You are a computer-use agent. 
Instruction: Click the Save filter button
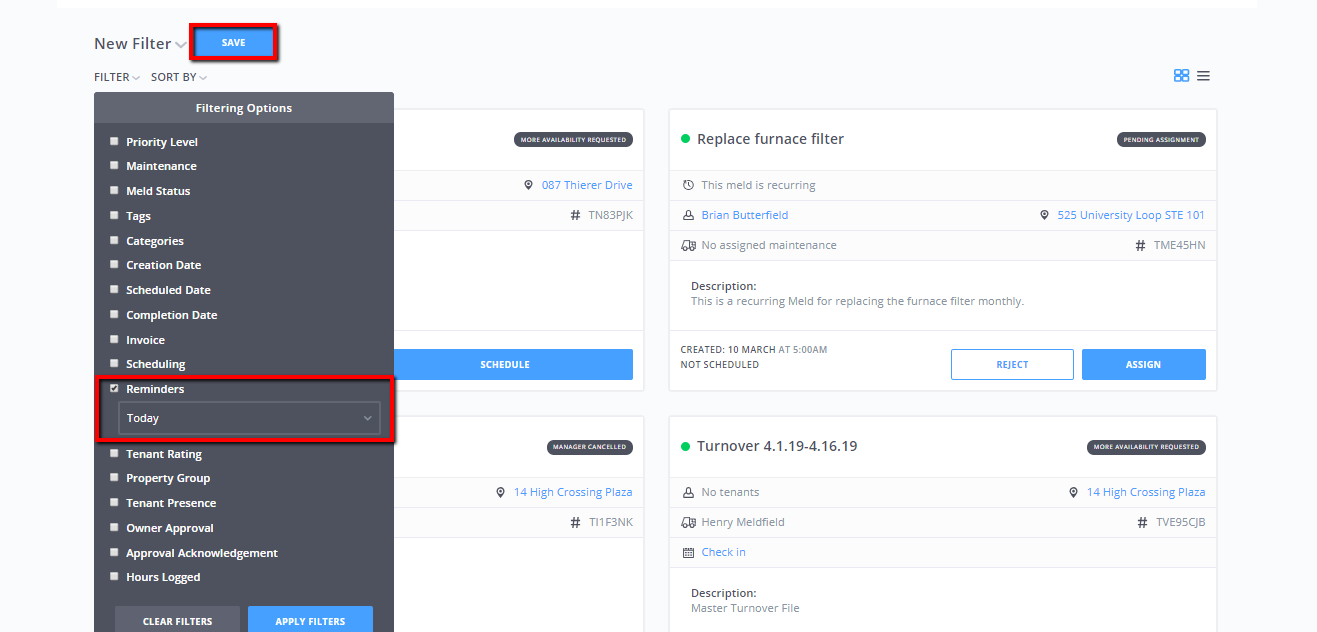coord(233,43)
